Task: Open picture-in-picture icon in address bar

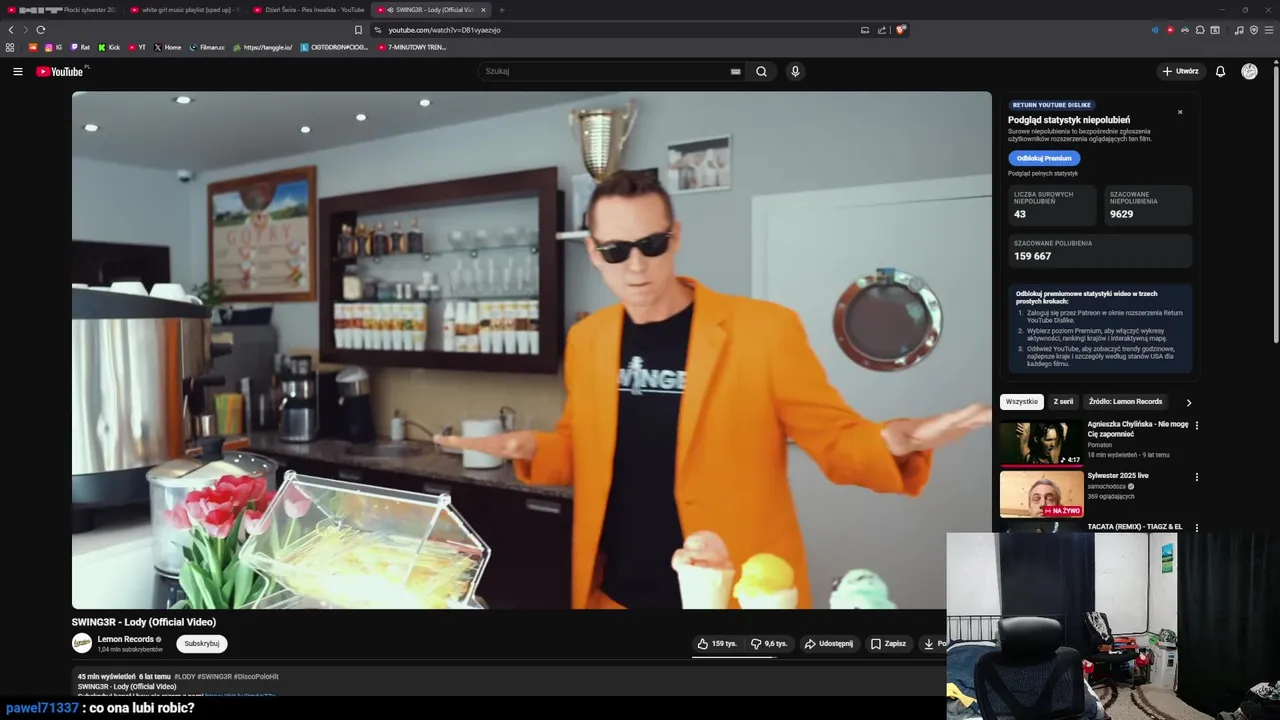Action: pyautogui.click(x=865, y=30)
